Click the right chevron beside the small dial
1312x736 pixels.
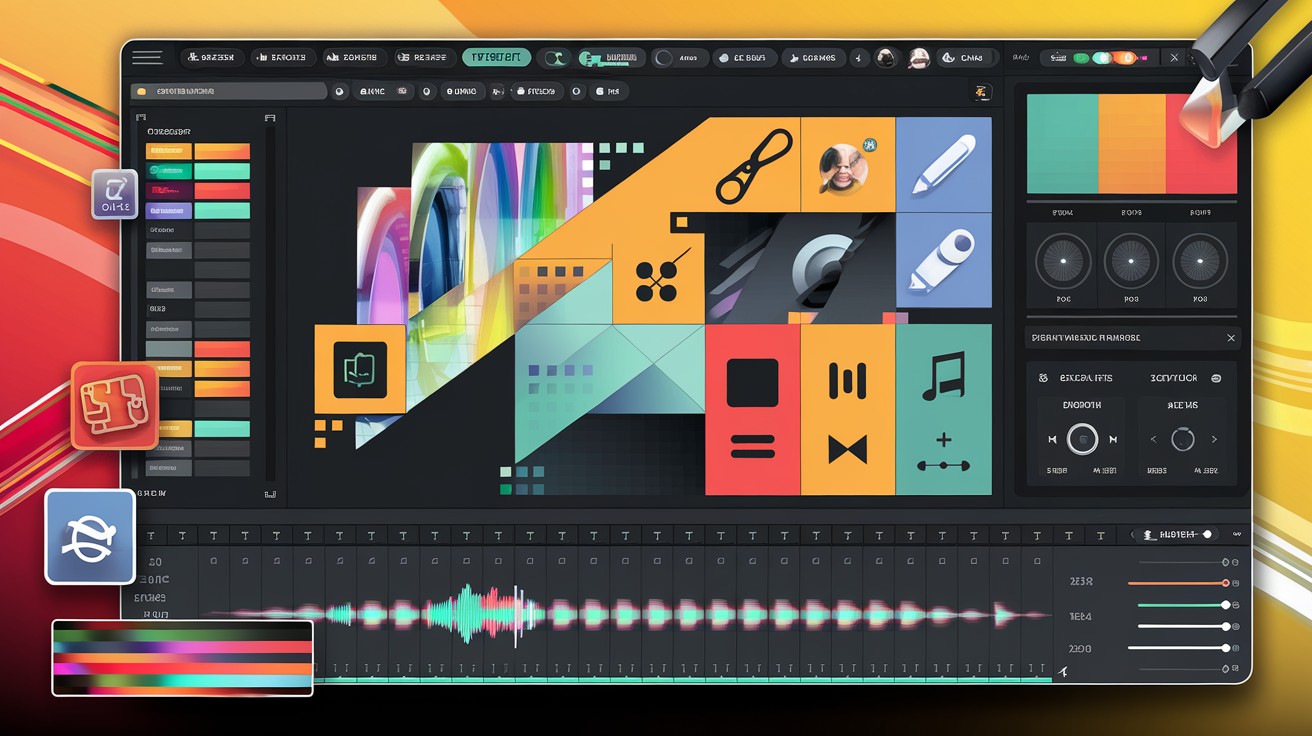[1214, 439]
